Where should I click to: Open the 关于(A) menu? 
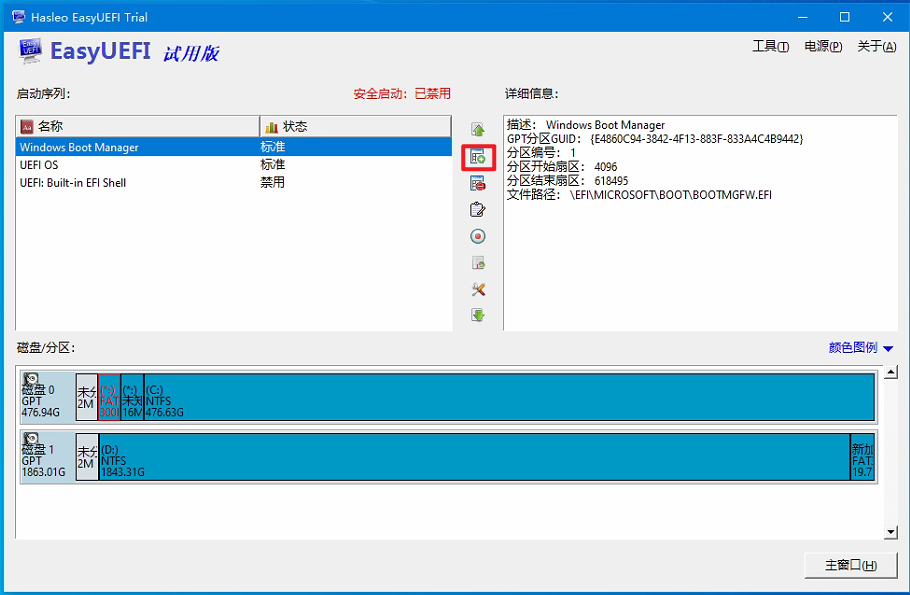pyautogui.click(x=877, y=46)
